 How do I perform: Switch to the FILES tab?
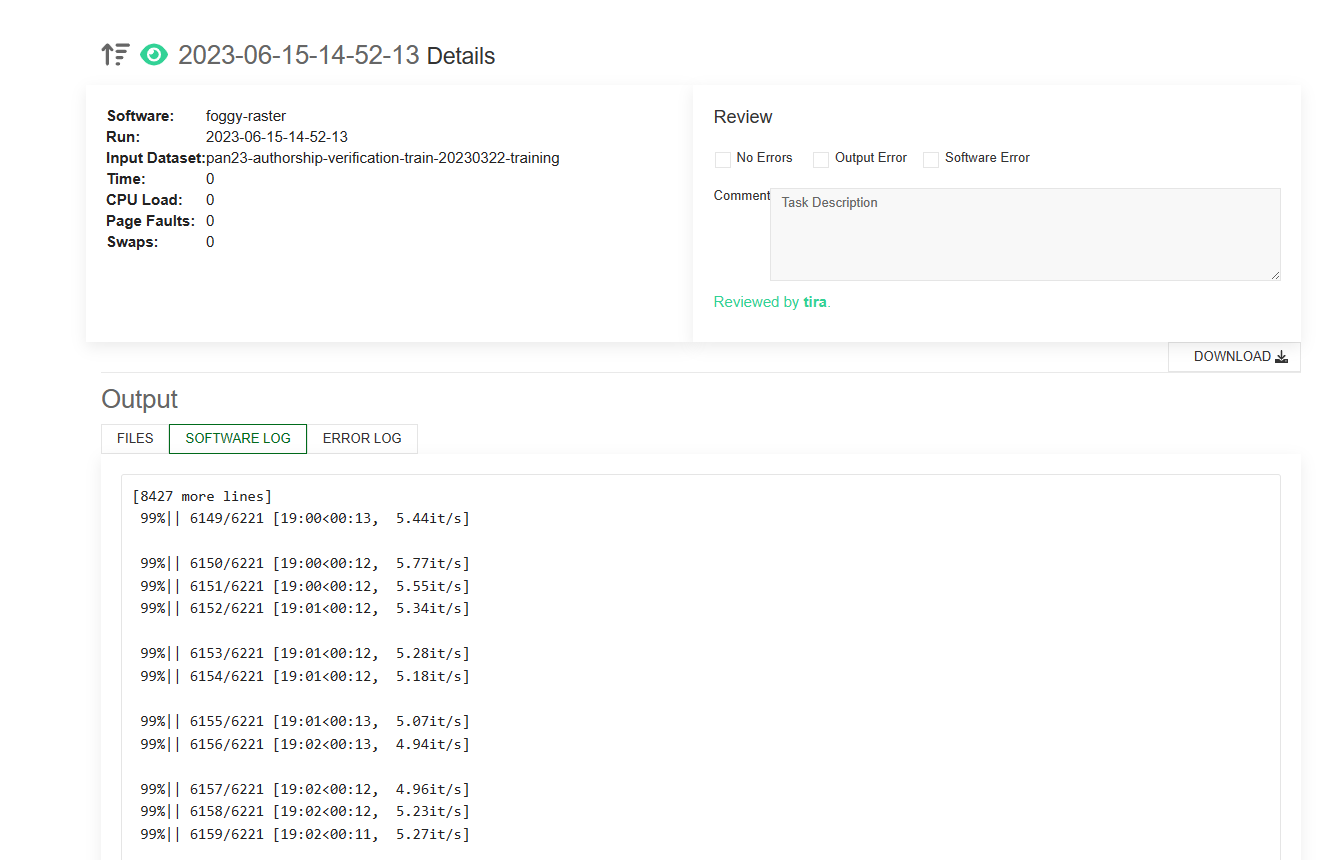click(x=135, y=438)
